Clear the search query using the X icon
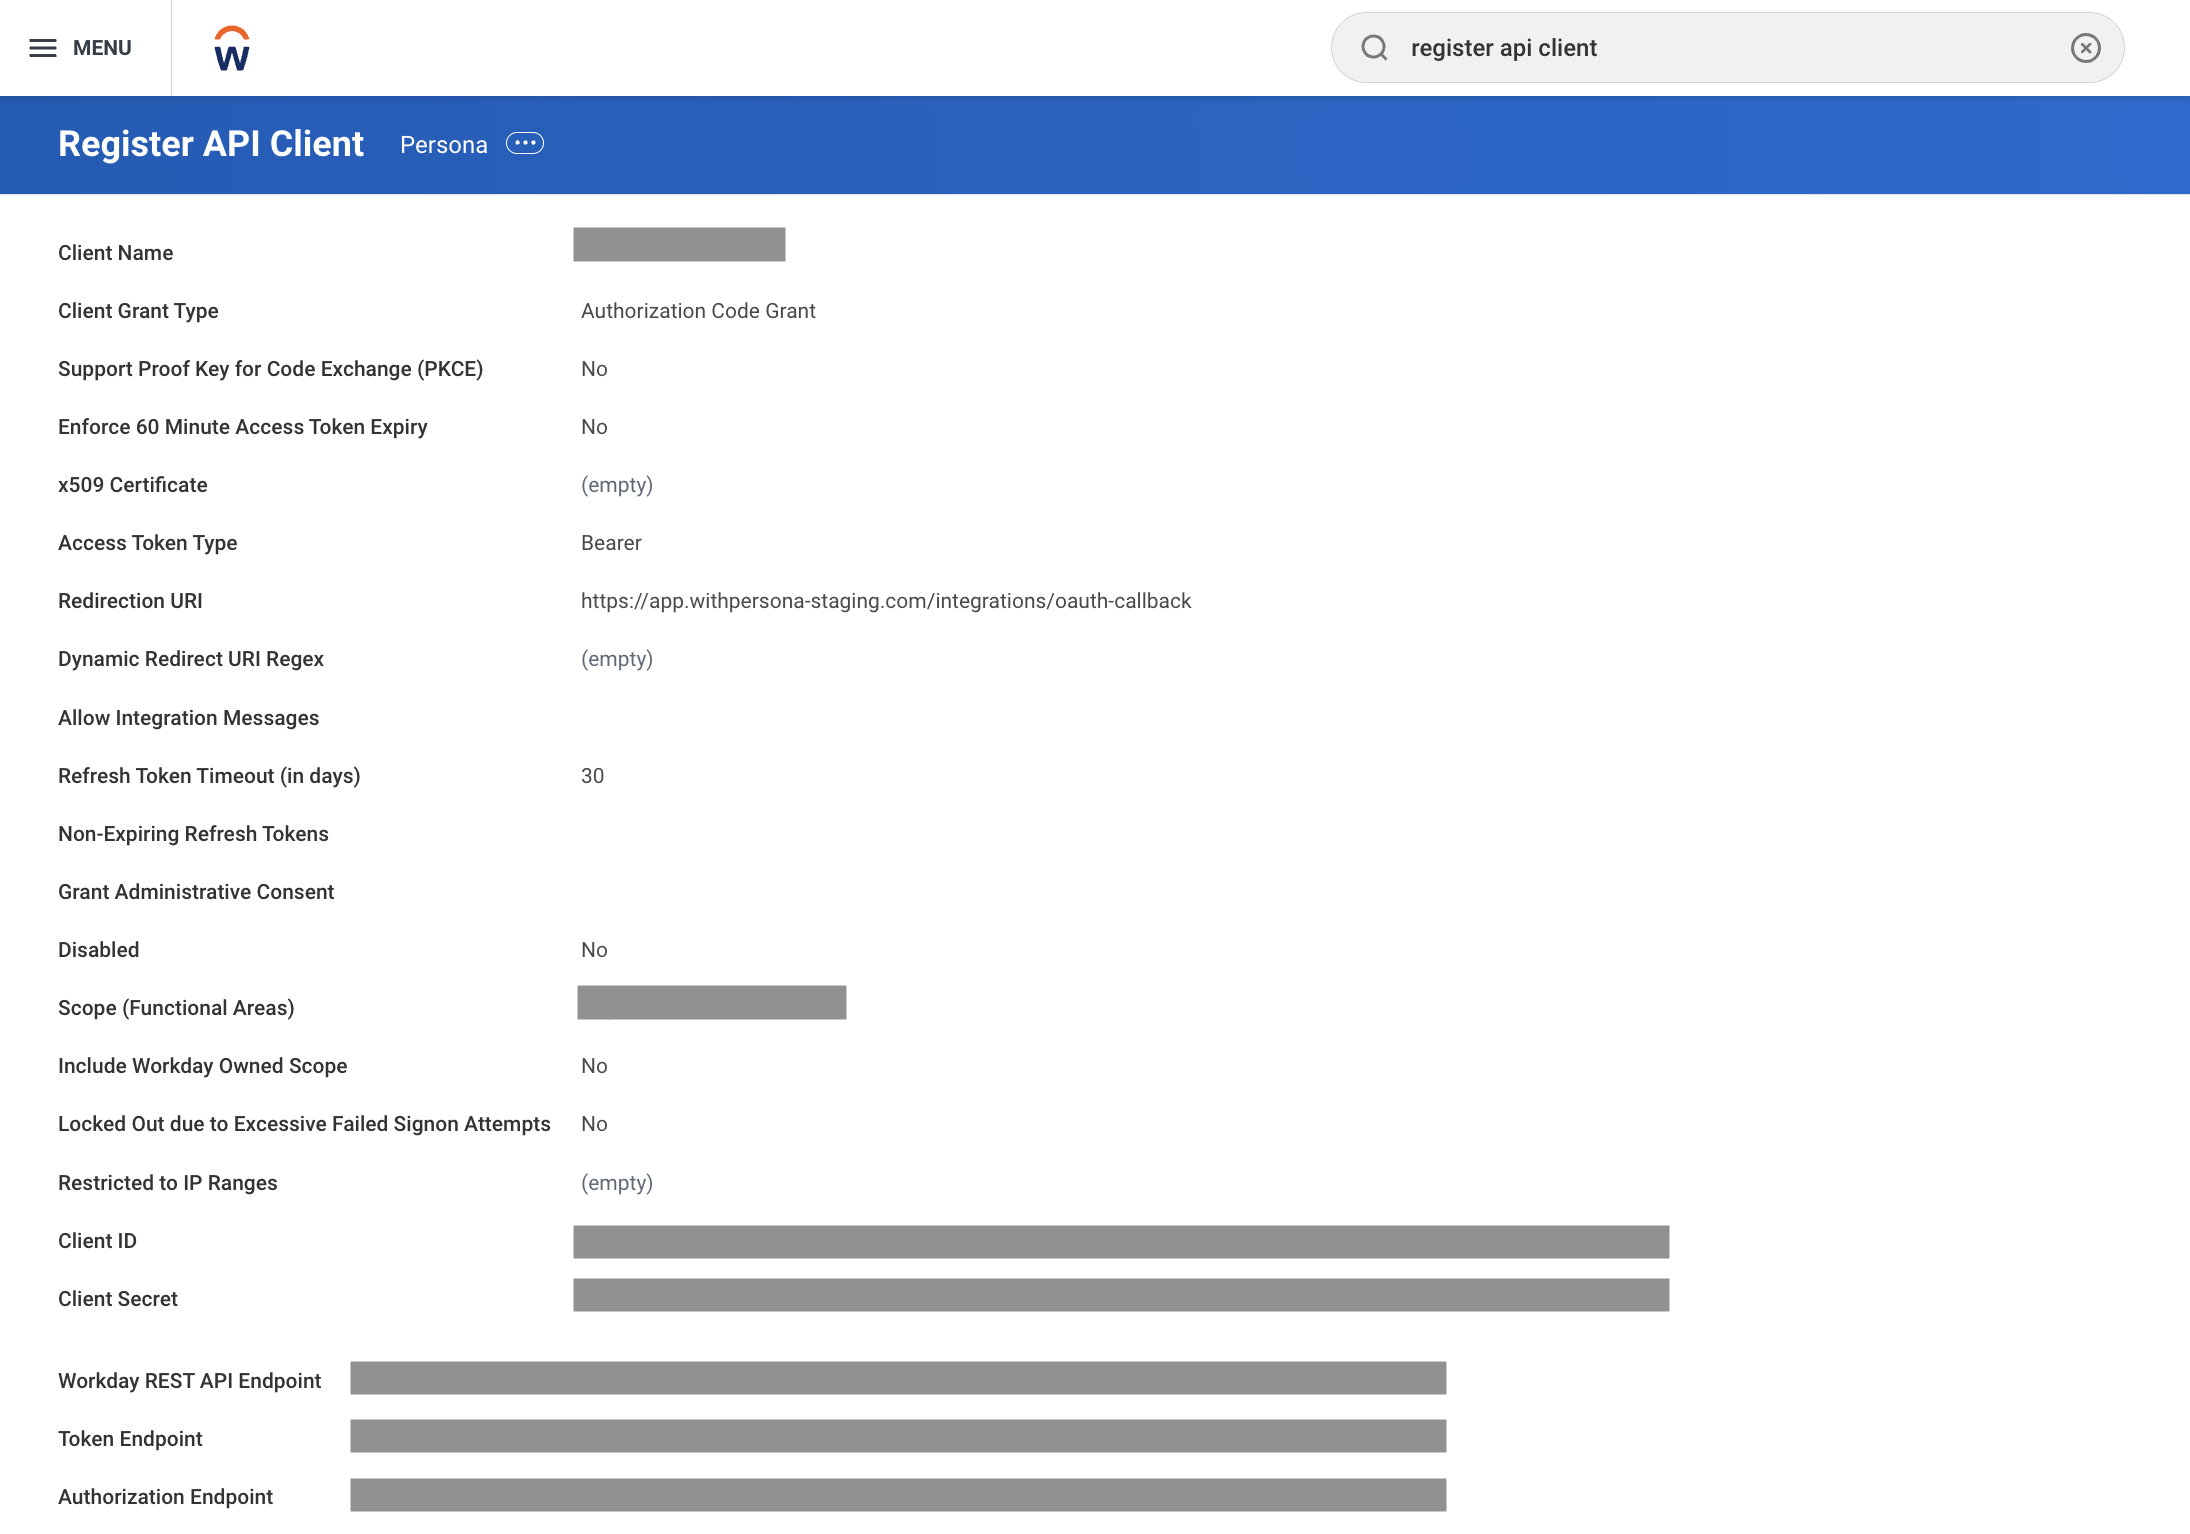Viewport: 2190px width, 1534px height. click(x=2085, y=47)
